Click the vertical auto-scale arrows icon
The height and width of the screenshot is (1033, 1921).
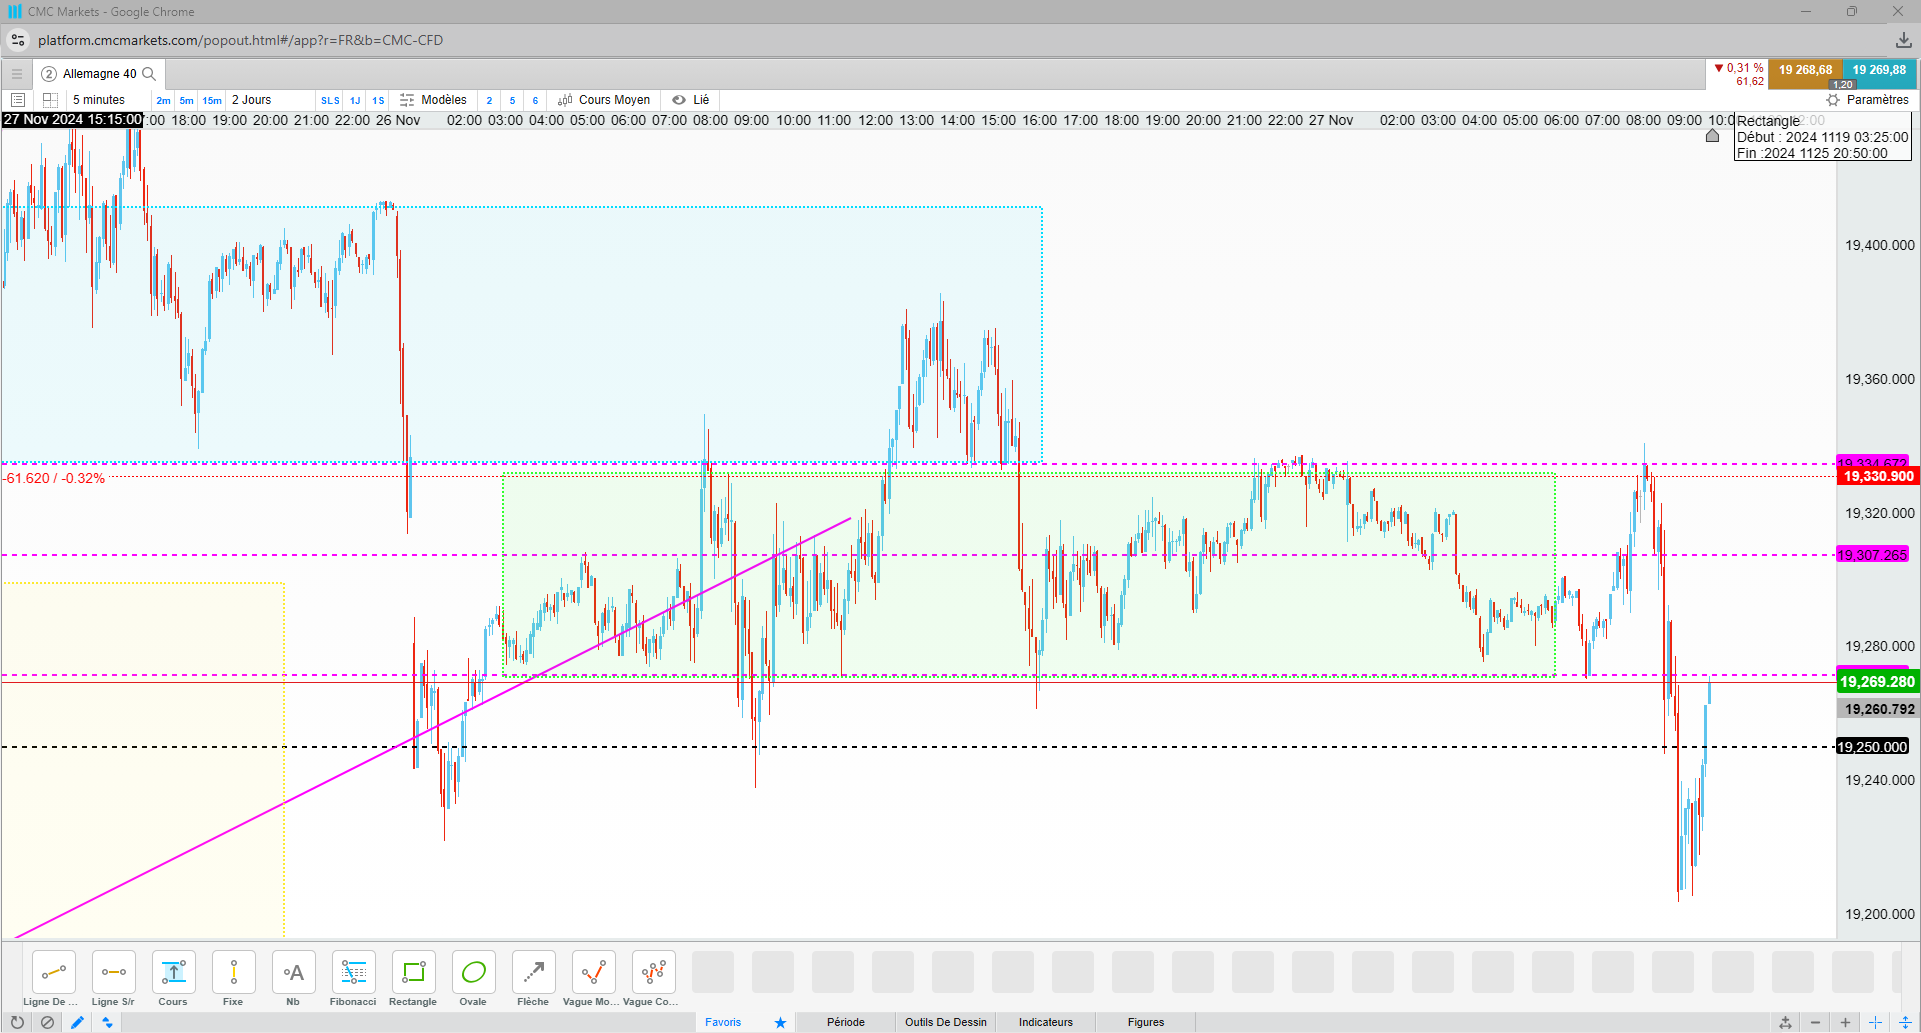tap(1905, 1022)
